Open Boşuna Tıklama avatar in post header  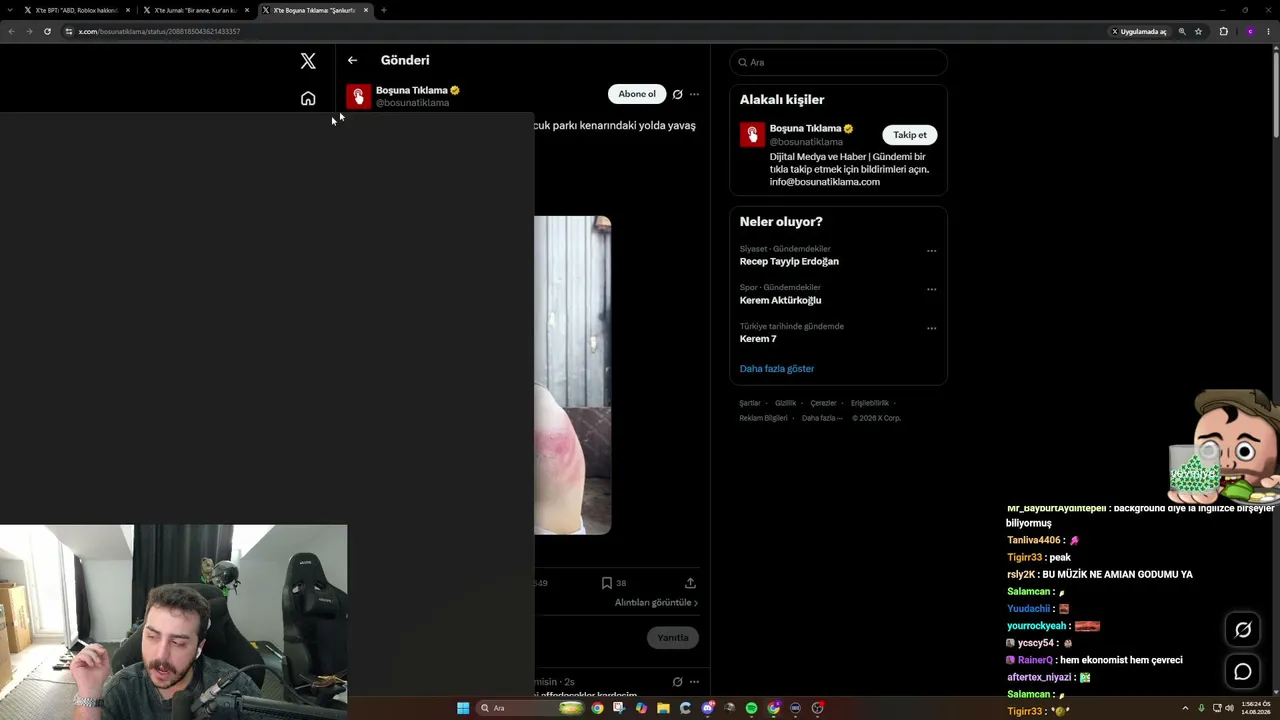pyautogui.click(x=358, y=96)
